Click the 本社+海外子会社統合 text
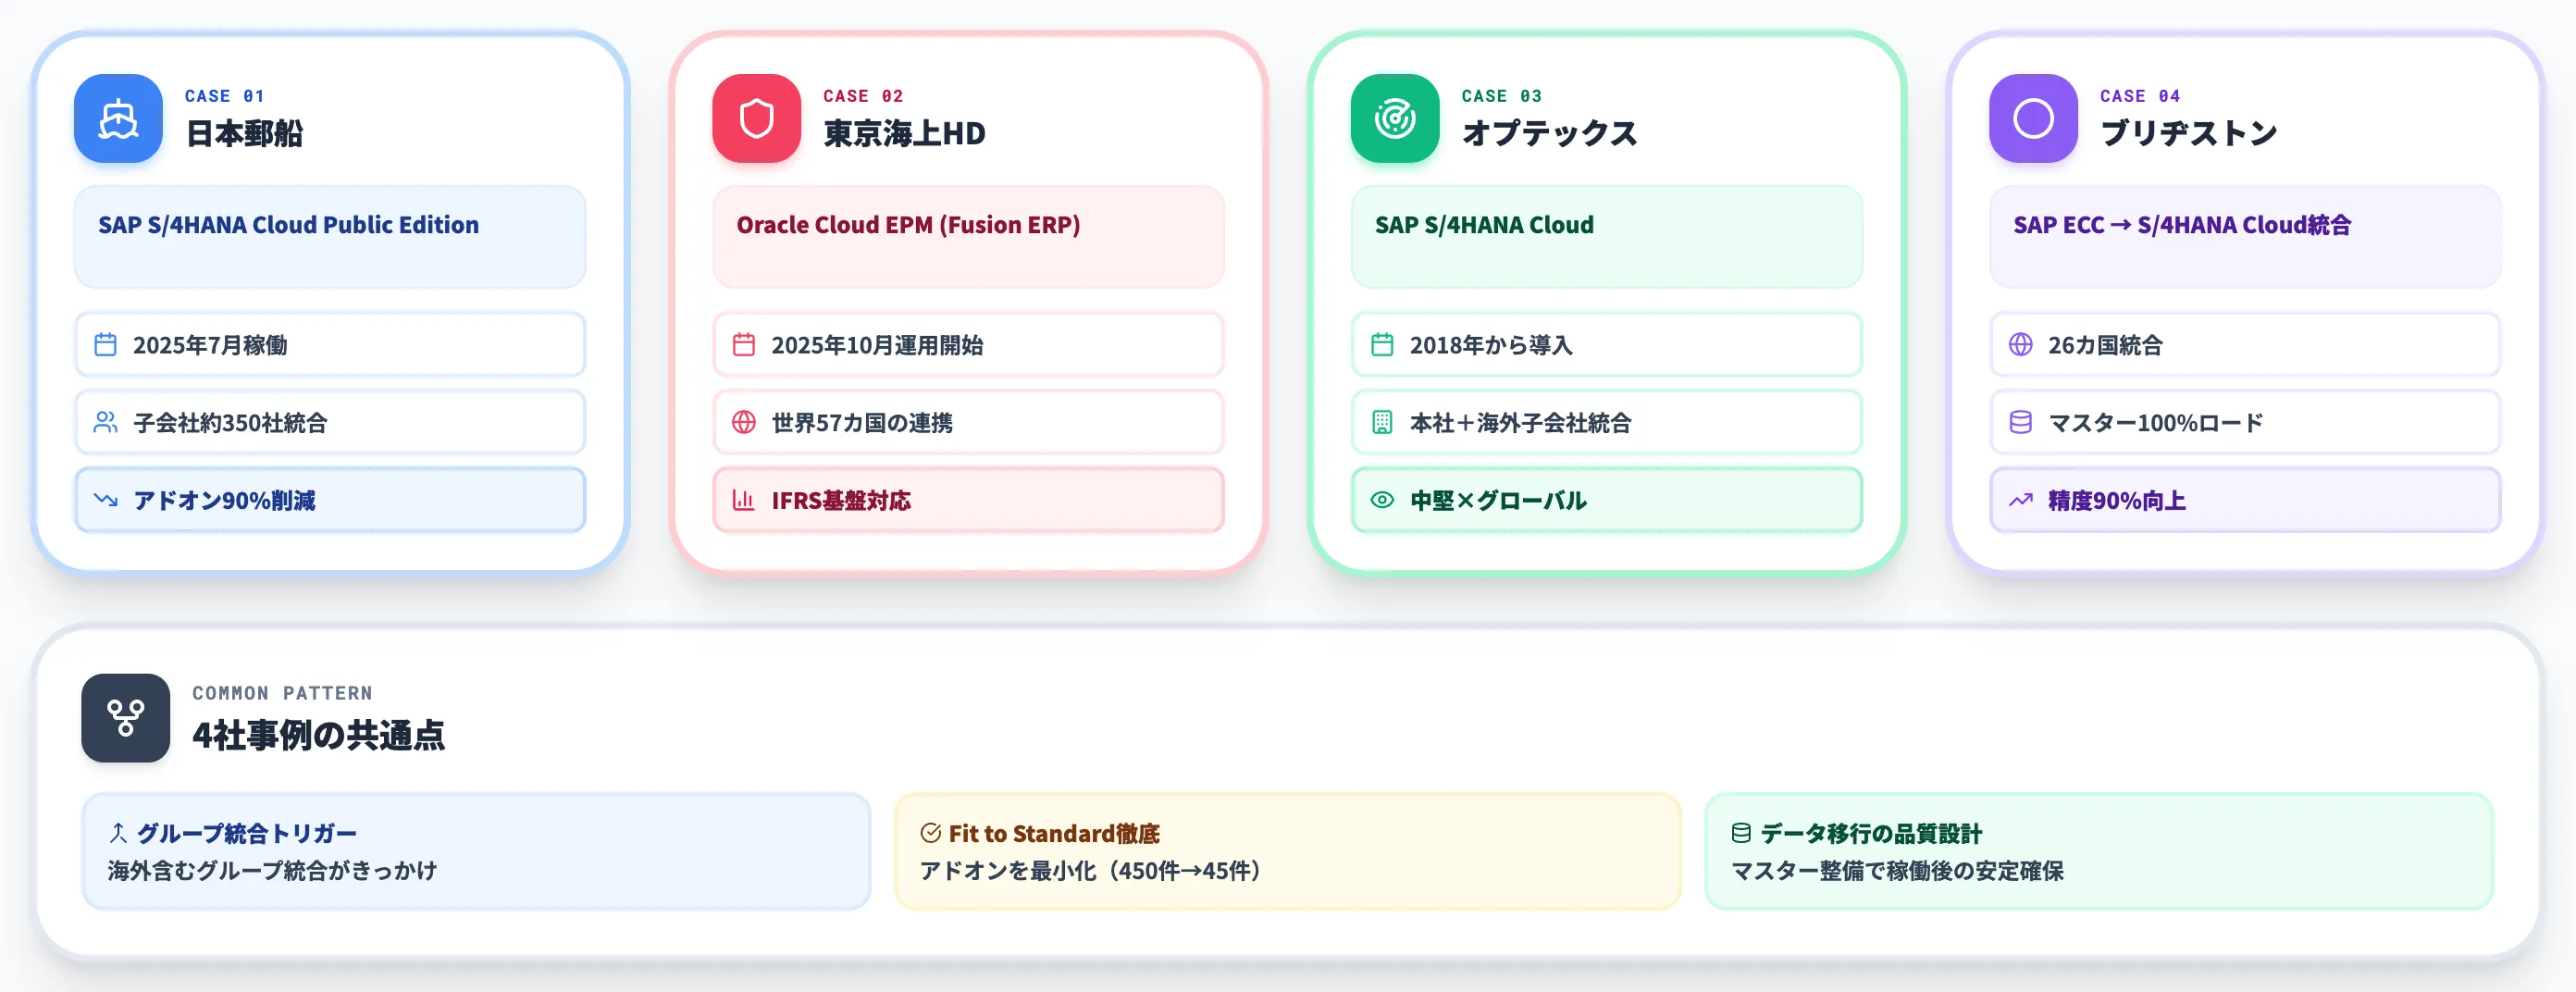The height and width of the screenshot is (992, 2576). click(x=1520, y=423)
